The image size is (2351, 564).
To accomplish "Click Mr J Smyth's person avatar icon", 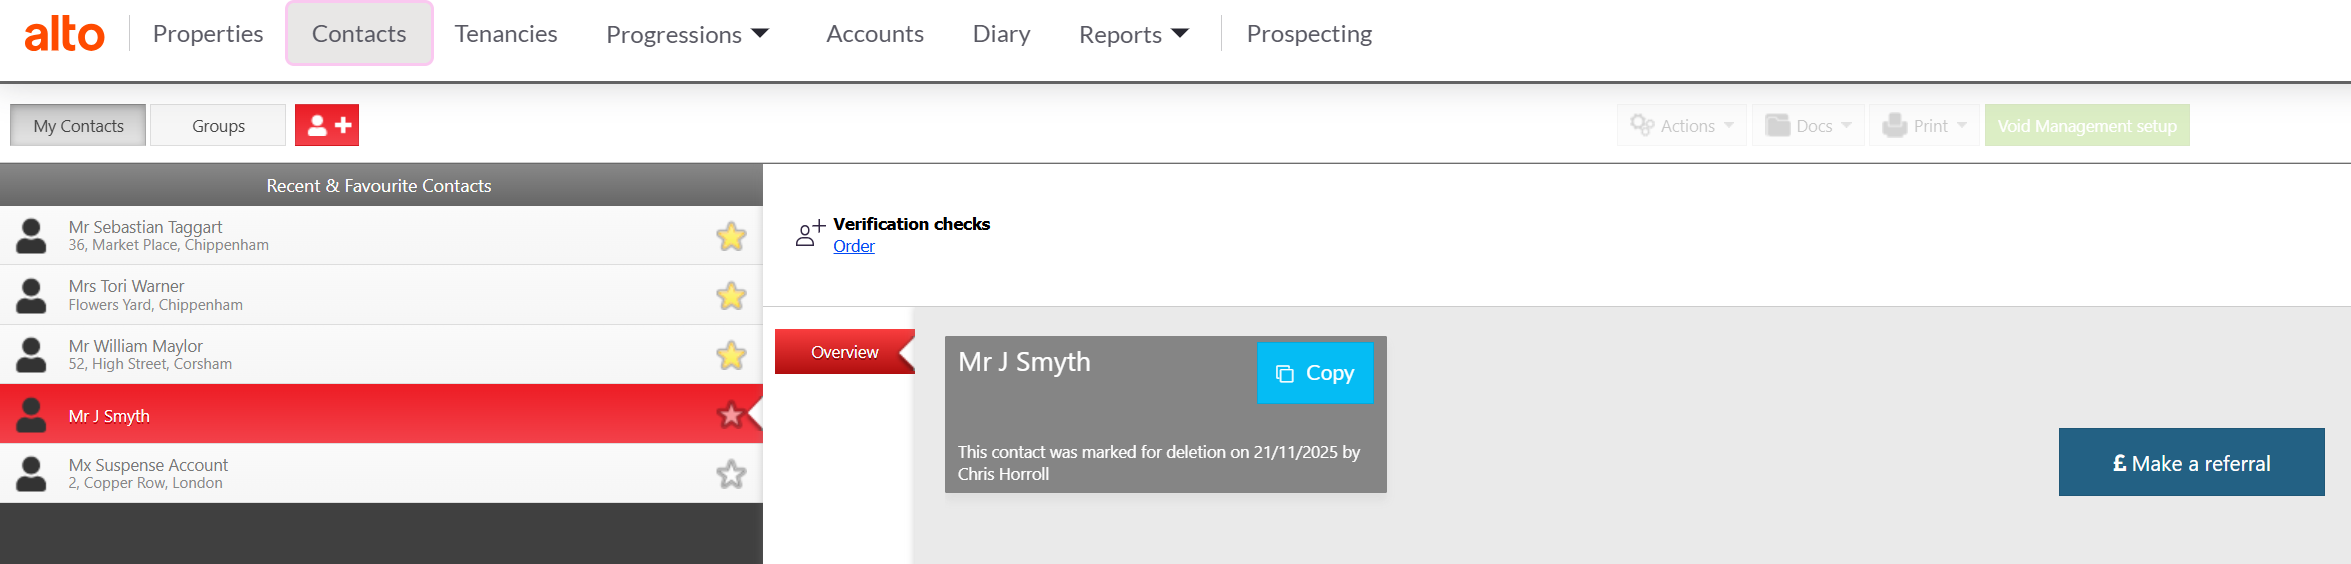I will point(31,414).
